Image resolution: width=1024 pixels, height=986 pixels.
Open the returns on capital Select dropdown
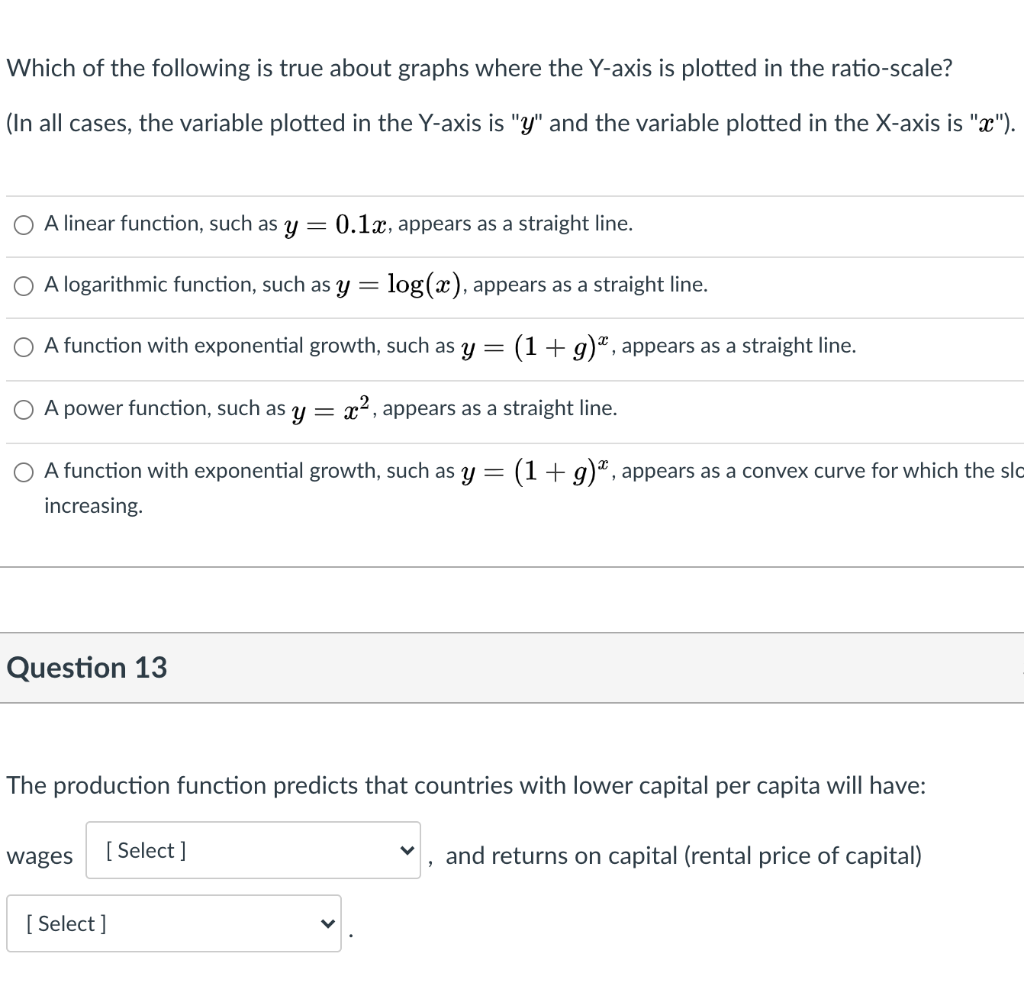tap(173, 924)
